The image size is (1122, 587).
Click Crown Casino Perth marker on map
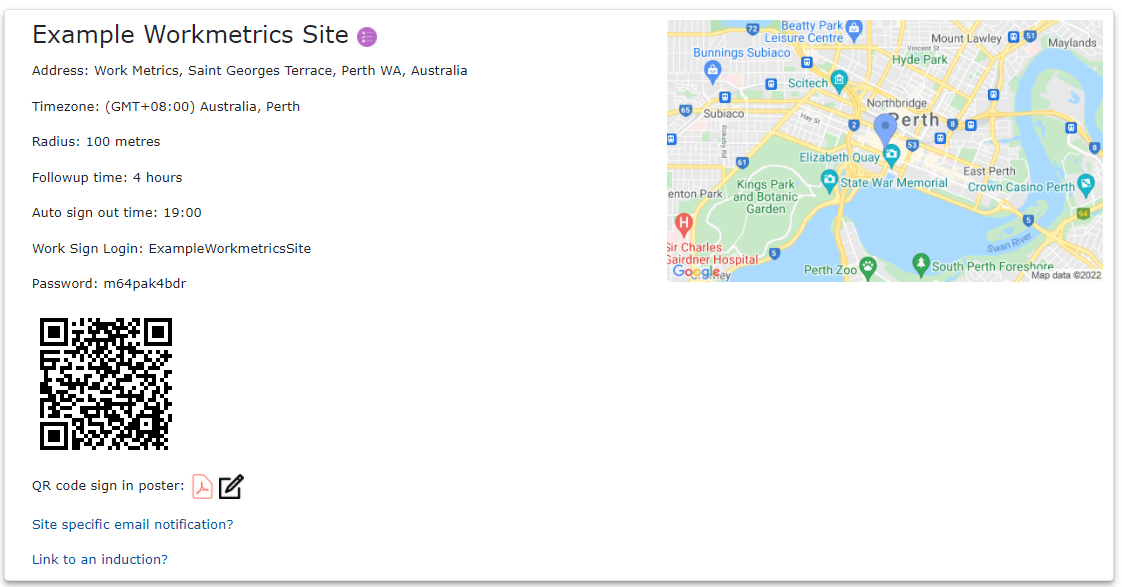(x=1086, y=185)
